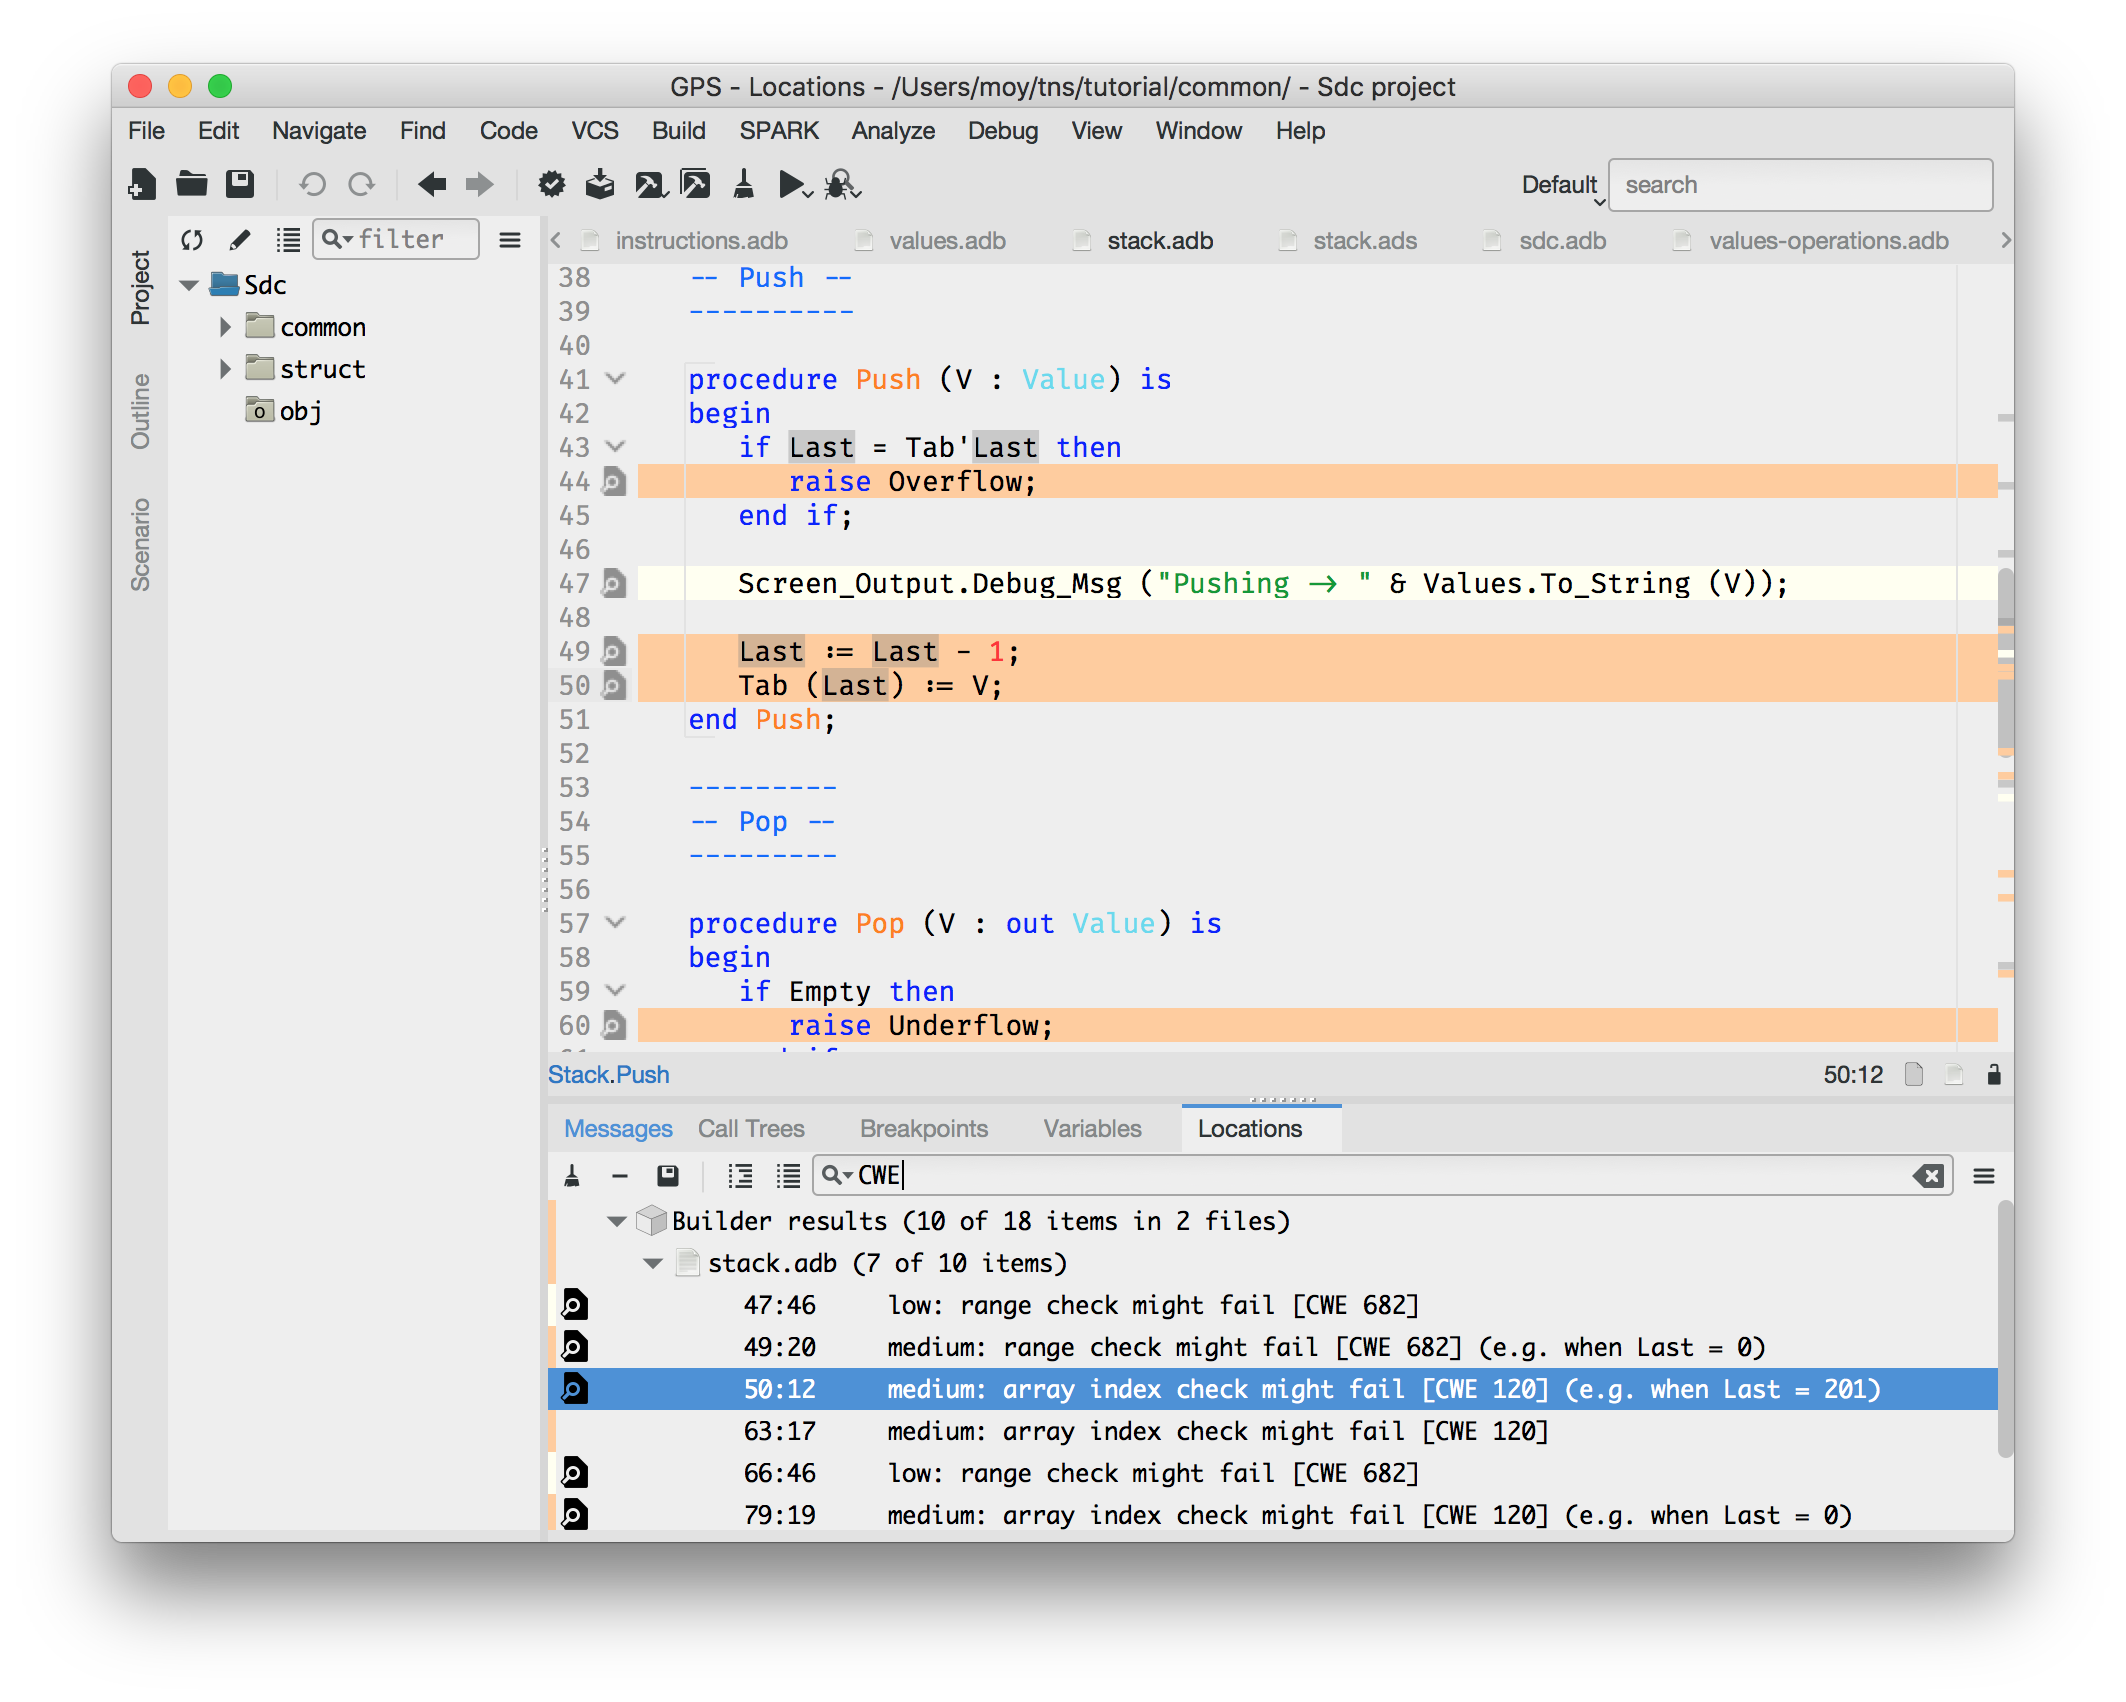Expand the common folder
Screen dimensions: 2126x1702
(x=225, y=327)
